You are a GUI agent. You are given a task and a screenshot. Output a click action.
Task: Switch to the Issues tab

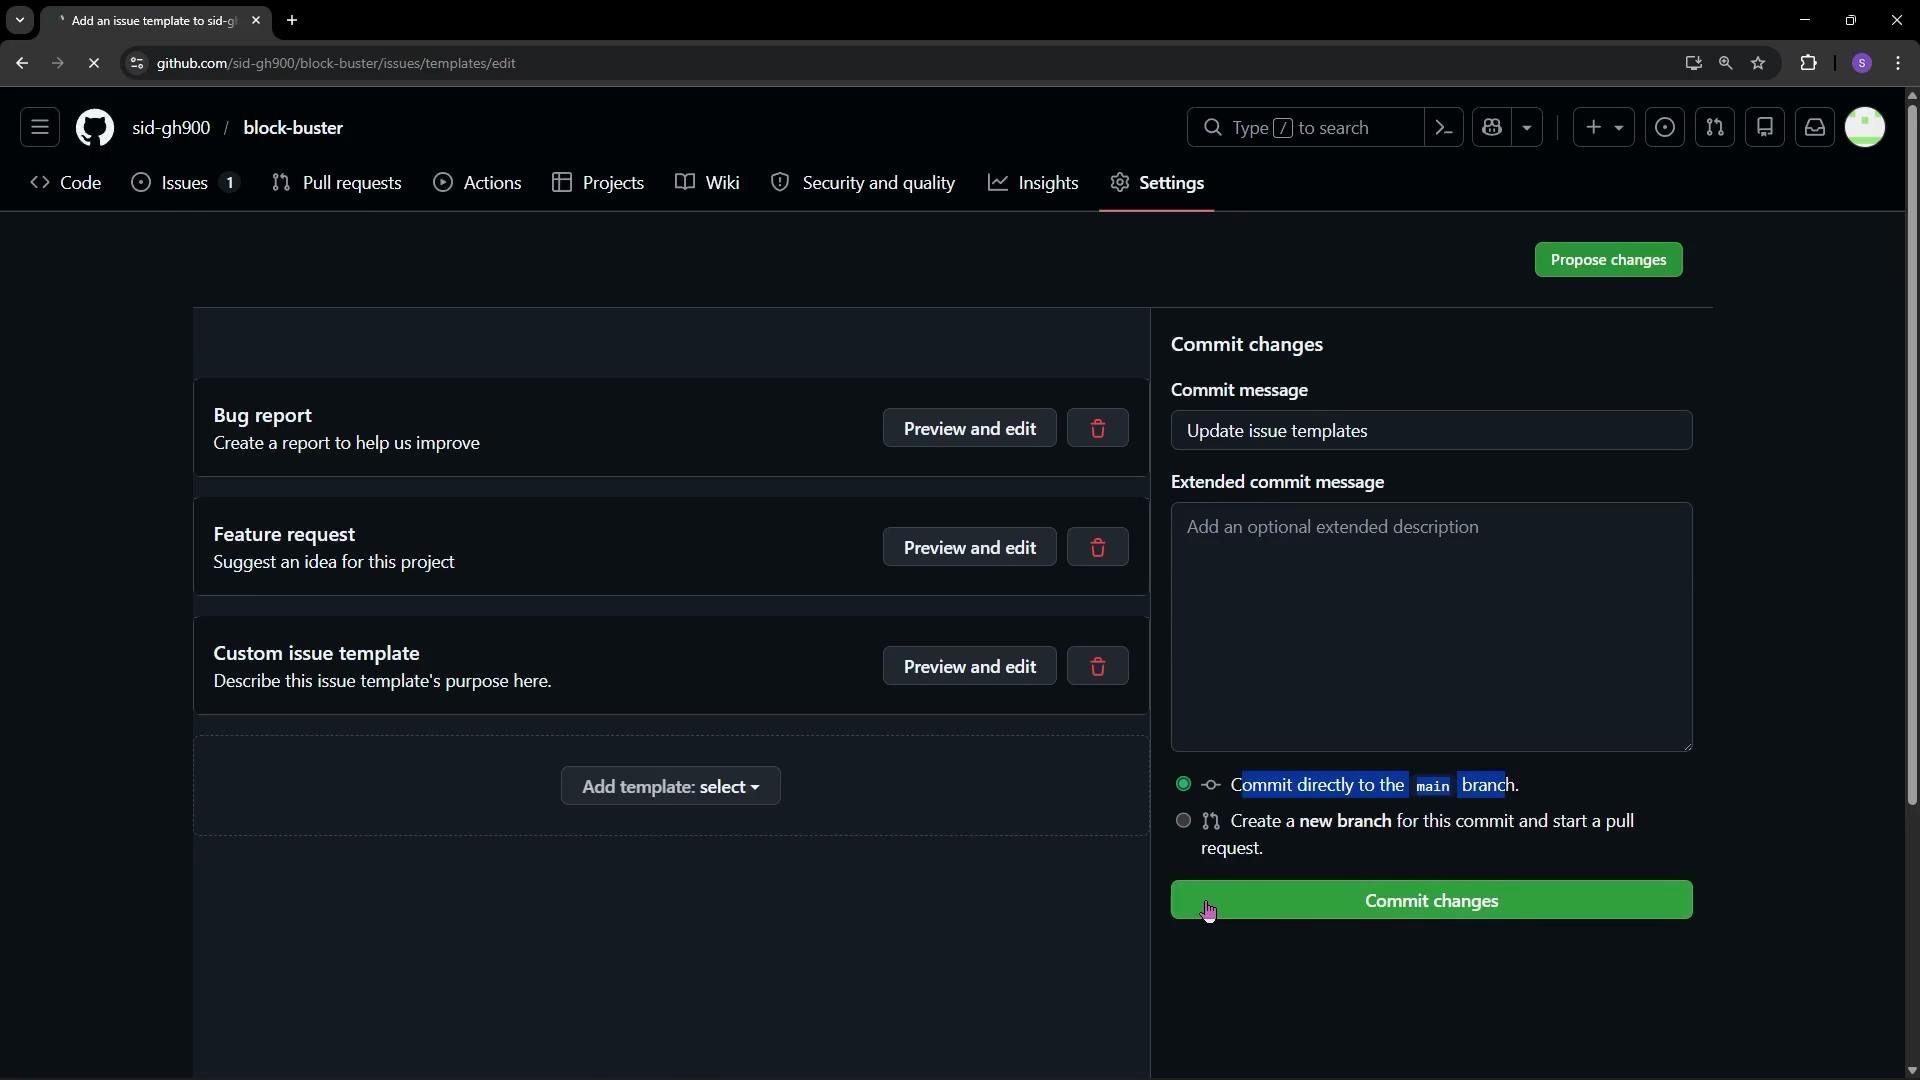[186, 183]
